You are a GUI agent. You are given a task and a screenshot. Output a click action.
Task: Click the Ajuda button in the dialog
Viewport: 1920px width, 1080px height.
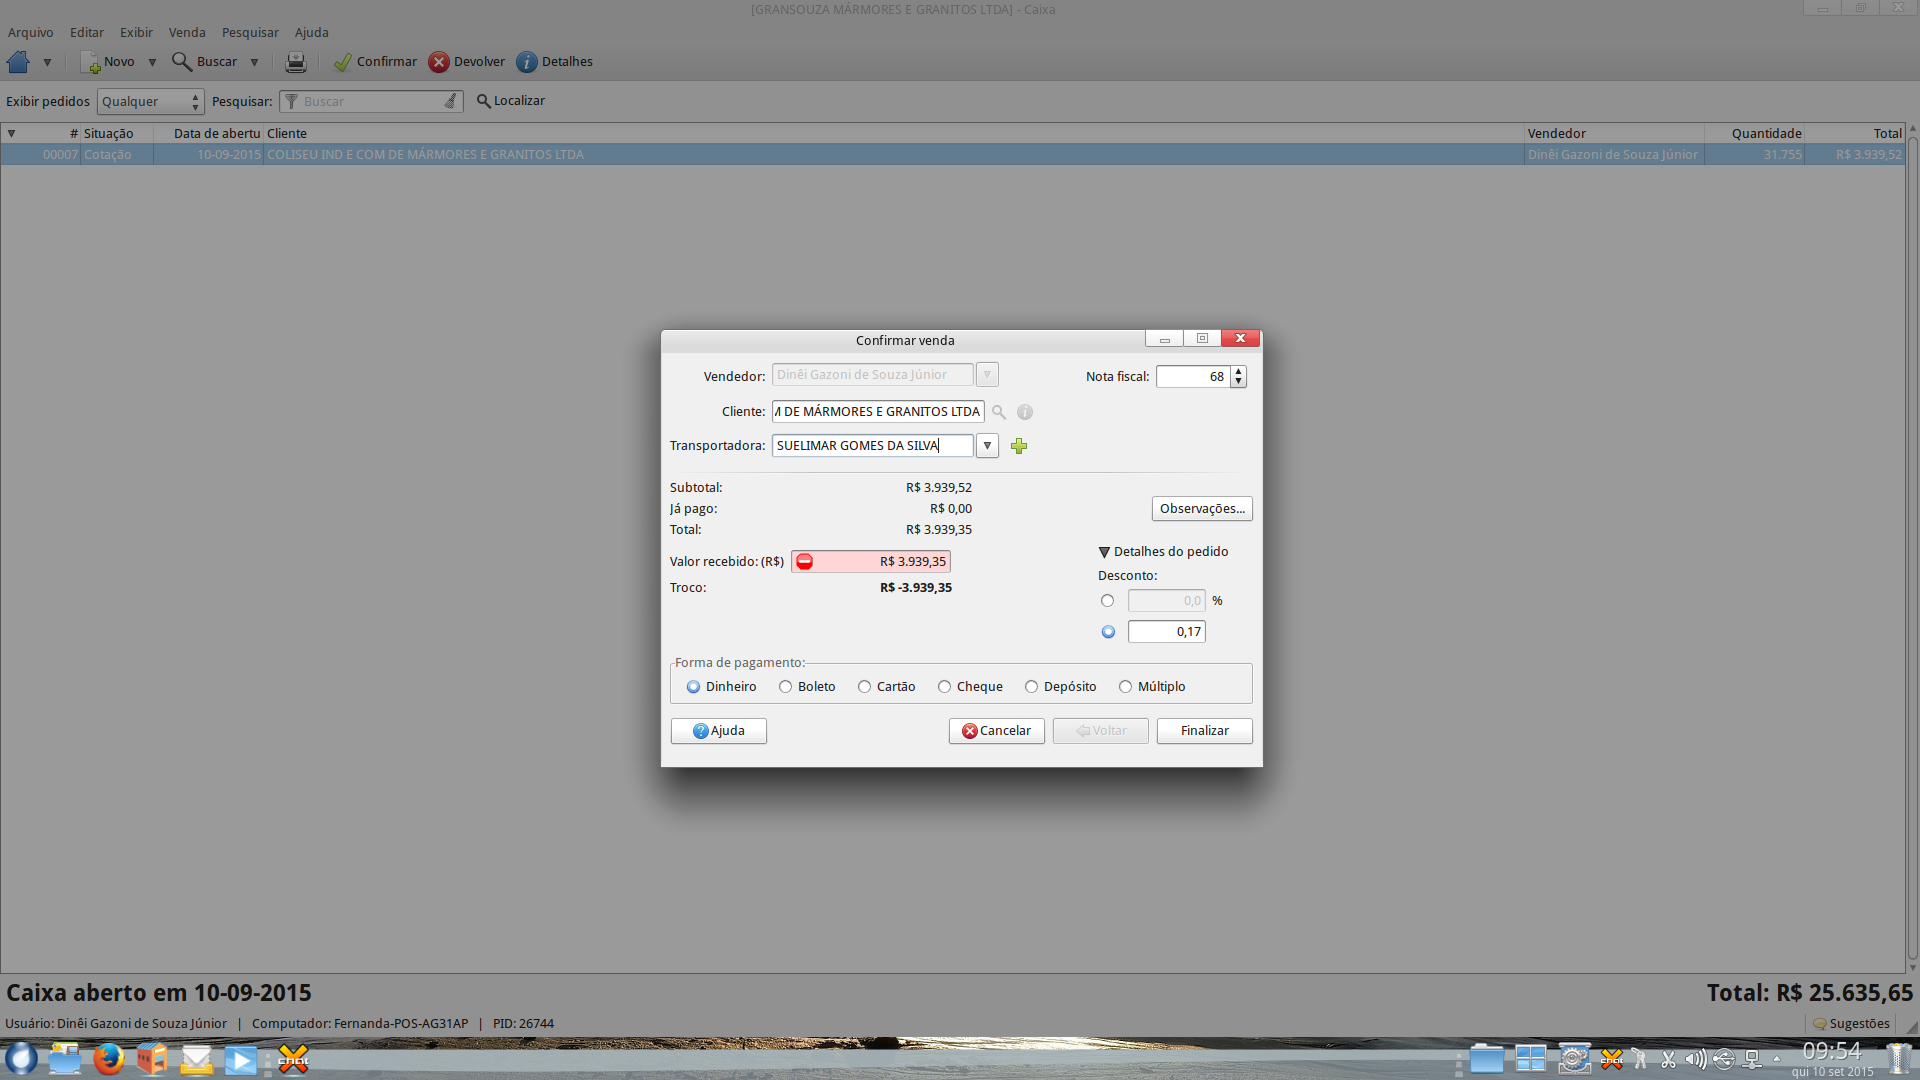[x=718, y=731]
